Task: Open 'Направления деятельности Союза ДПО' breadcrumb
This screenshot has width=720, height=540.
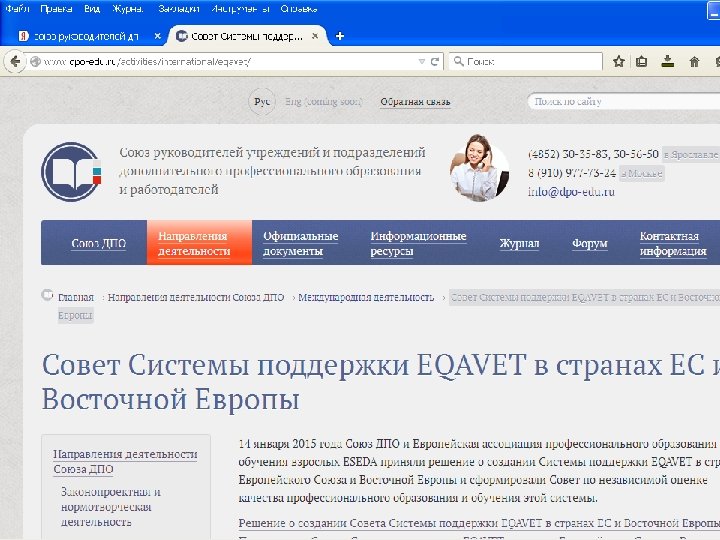Action: pos(196,298)
